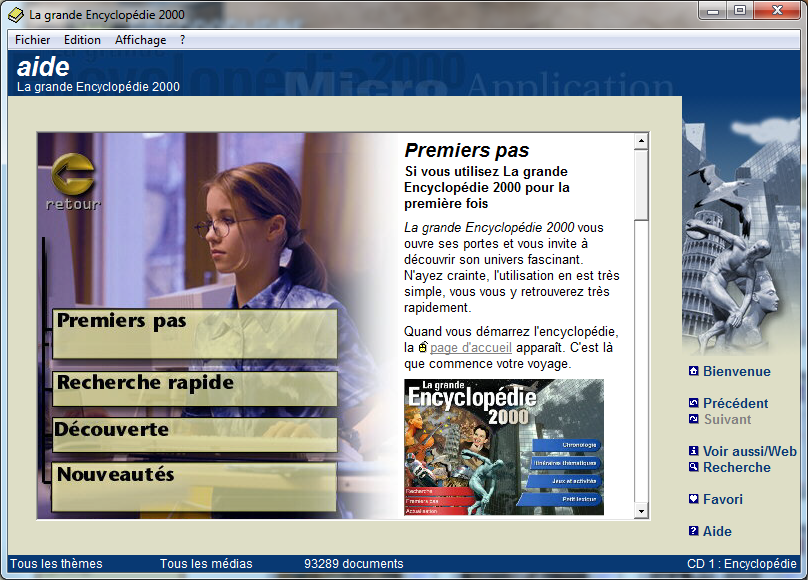808x580 pixels.
Task: Open the Fichier menu
Action: point(32,40)
